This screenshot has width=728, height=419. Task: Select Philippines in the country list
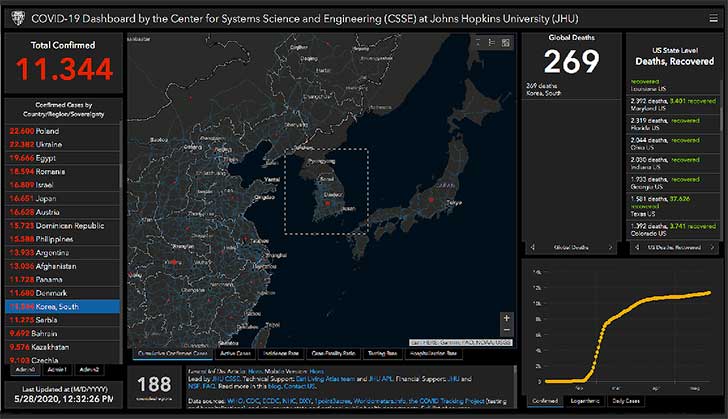(63, 239)
